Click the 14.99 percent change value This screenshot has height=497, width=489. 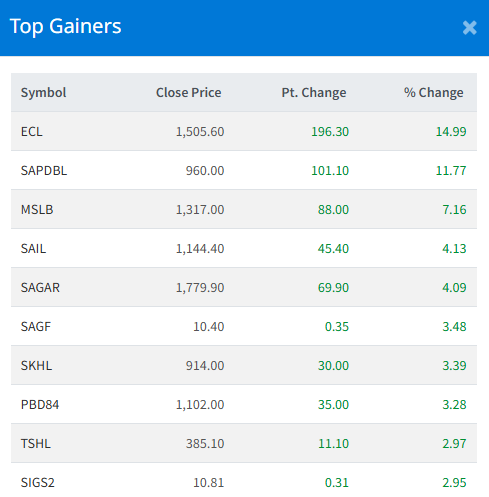[x=451, y=132]
